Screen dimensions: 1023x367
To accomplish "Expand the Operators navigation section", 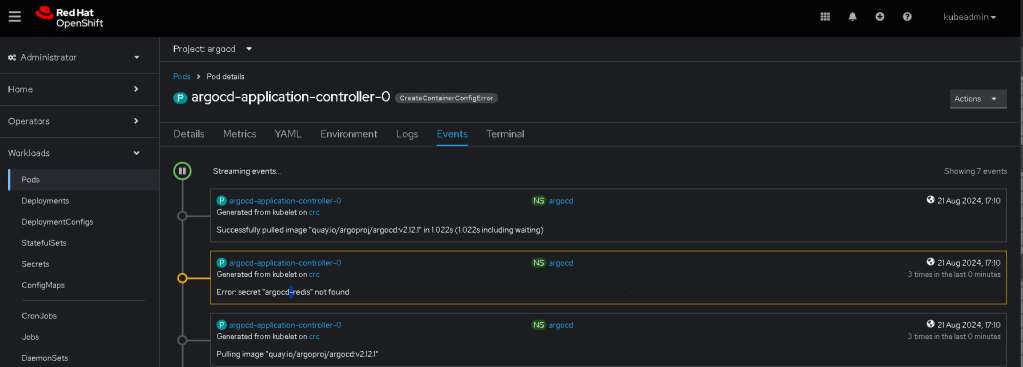I will coord(74,121).
